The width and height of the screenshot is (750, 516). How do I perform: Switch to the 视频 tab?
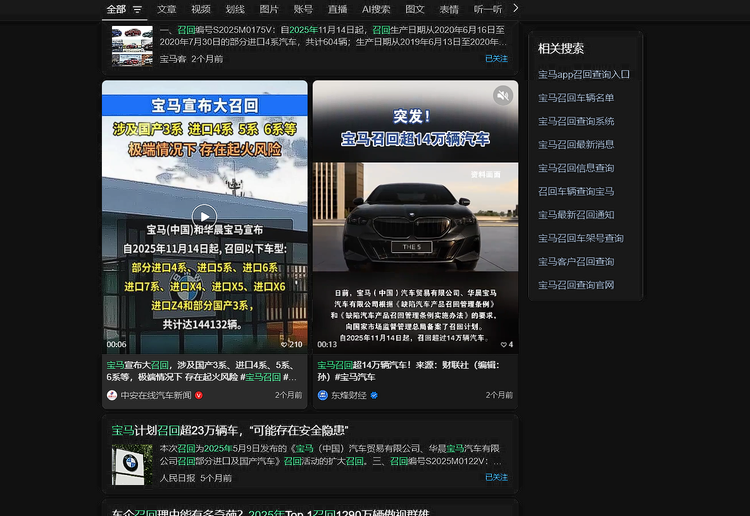[x=201, y=9]
